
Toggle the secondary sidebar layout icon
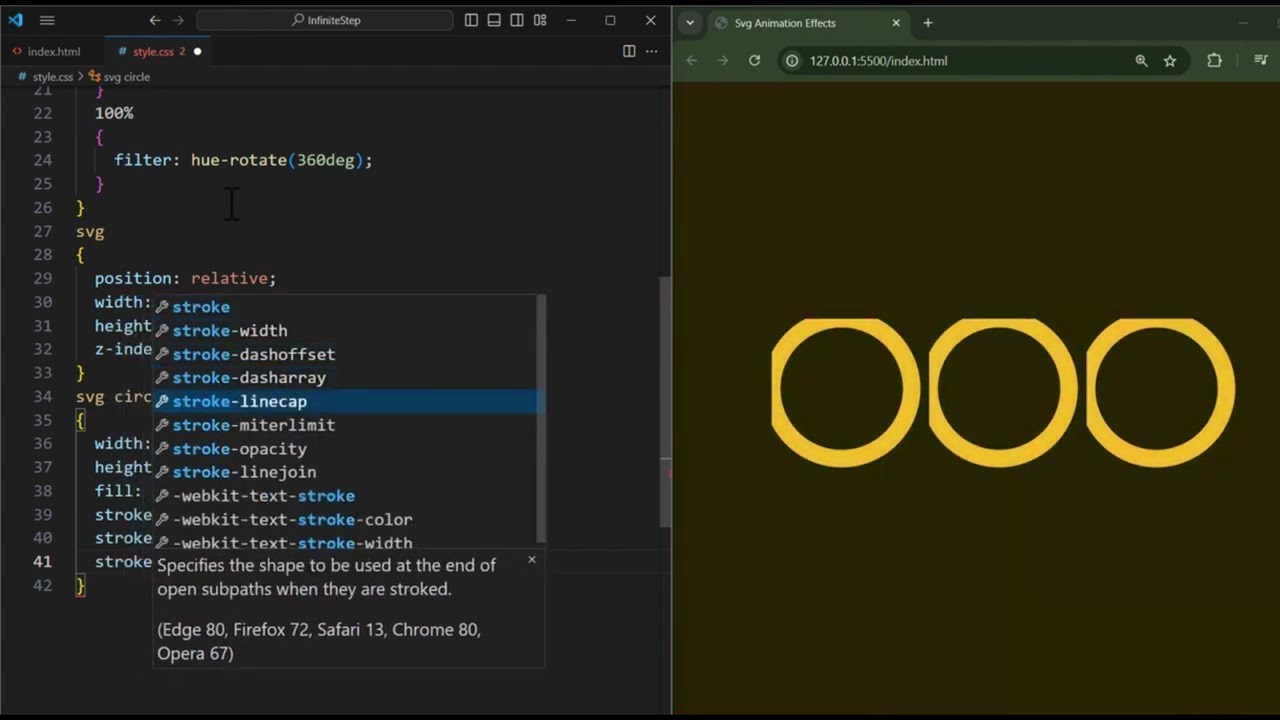click(517, 20)
